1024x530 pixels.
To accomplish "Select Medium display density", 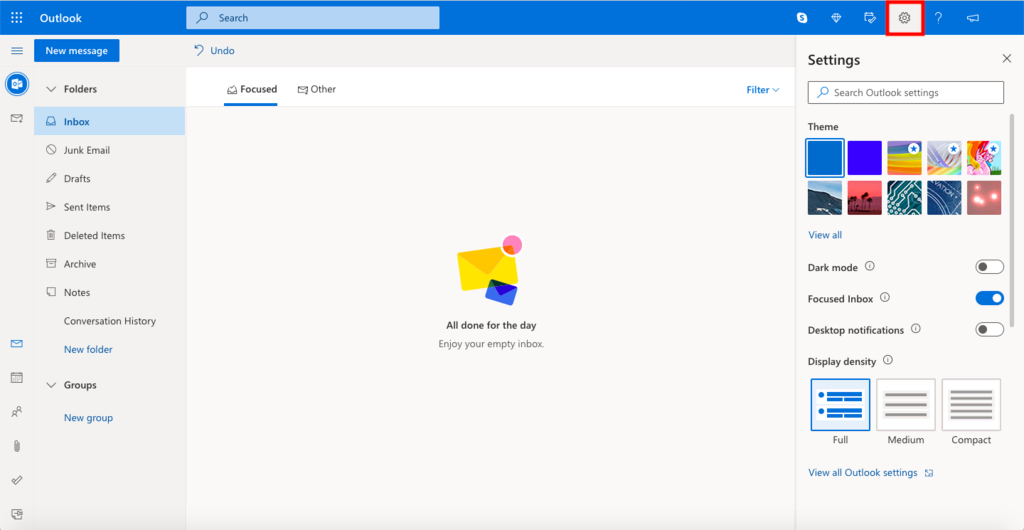I will click(x=906, y=405).
